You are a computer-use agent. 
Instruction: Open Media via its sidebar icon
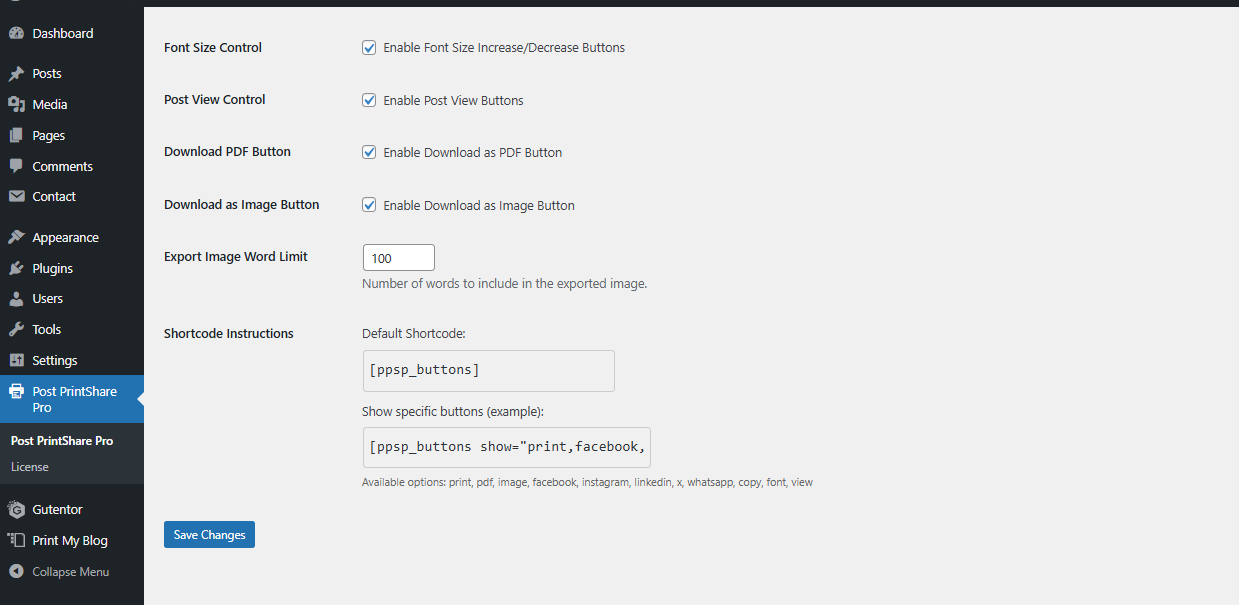[16, 105]
